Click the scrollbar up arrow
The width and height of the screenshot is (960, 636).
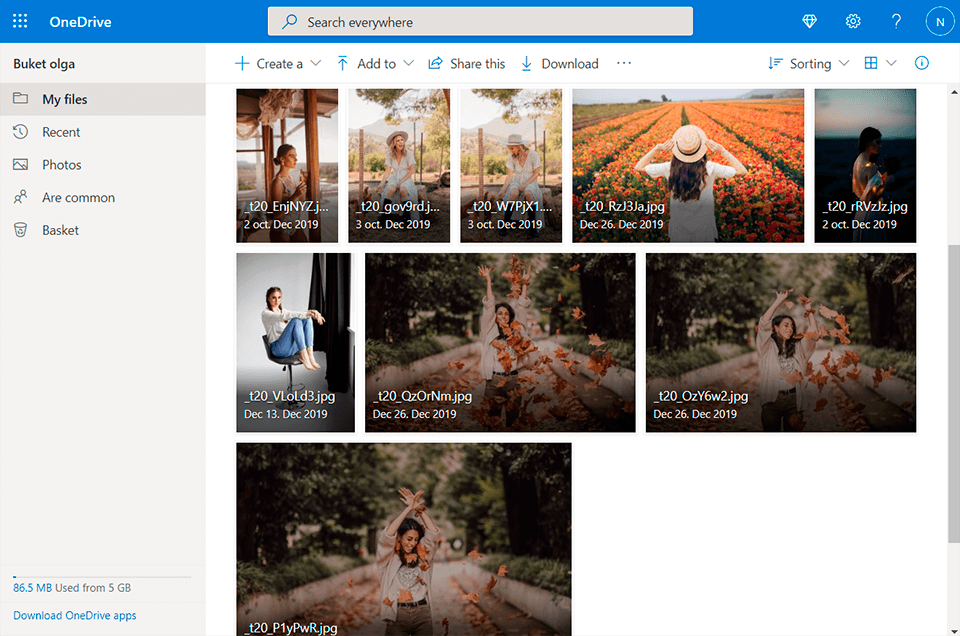954,92
